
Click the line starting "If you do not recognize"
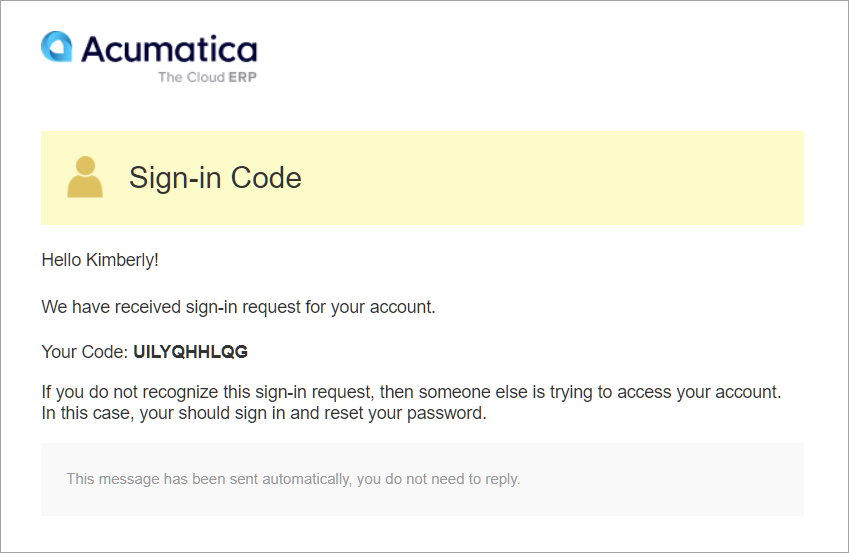(x=410, y=392)
